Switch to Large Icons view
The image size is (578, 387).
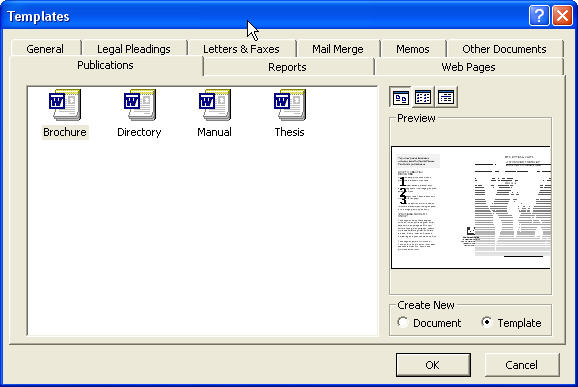[401, 98]
